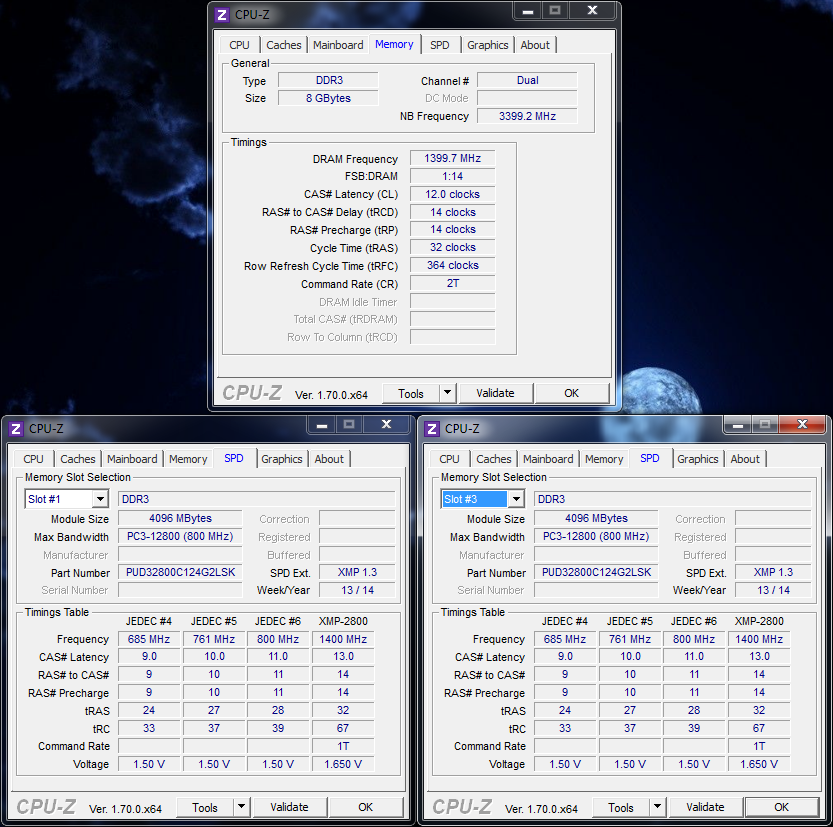Open Graphics tab in top Memory window
The width and height of the screenshot is (833, 827).
click(x=488, y=45)
